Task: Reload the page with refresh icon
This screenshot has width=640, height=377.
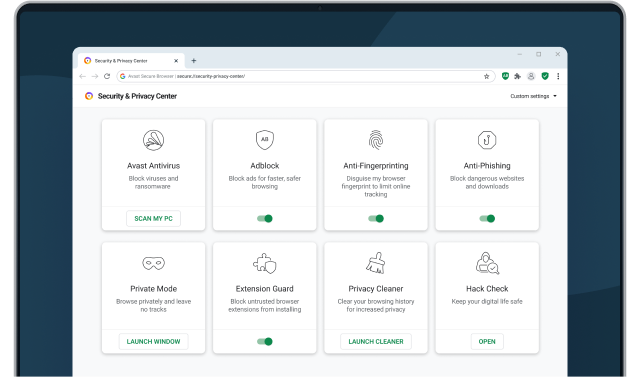Action: pos(107,76)
